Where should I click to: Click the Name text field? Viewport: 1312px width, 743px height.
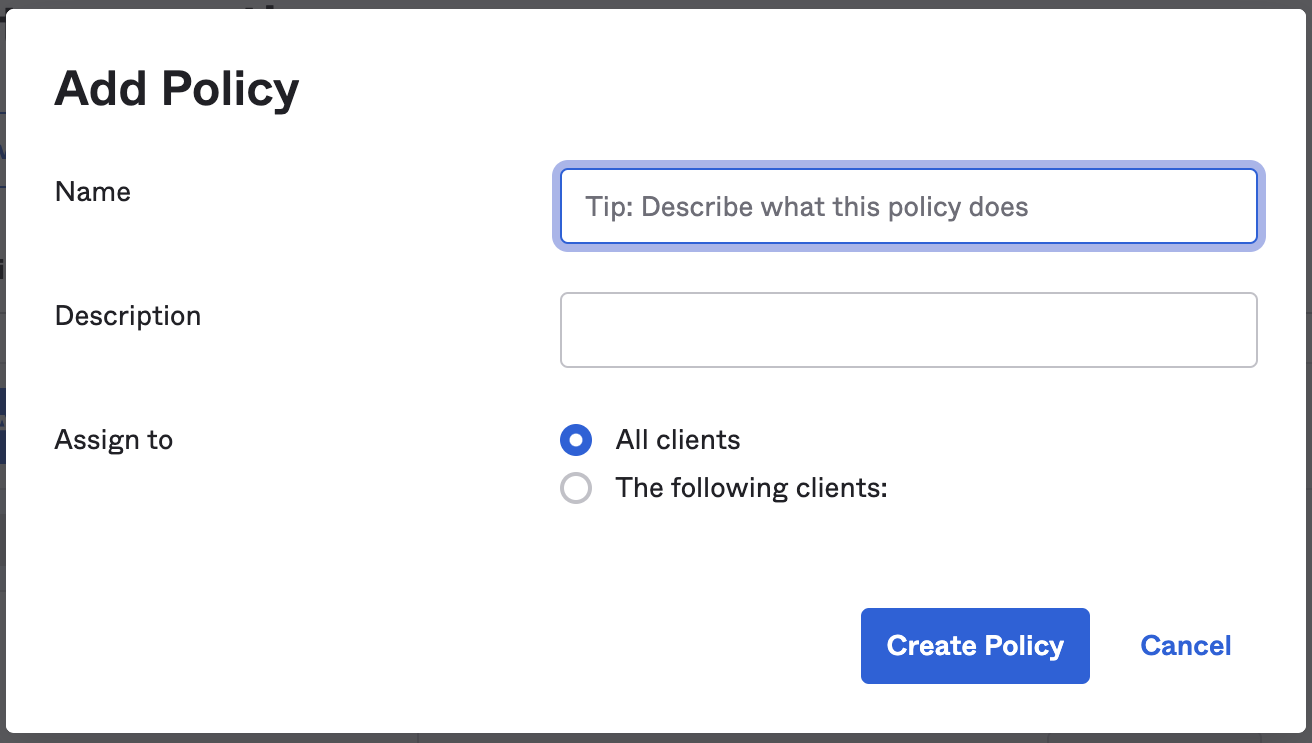pos(908,206)
